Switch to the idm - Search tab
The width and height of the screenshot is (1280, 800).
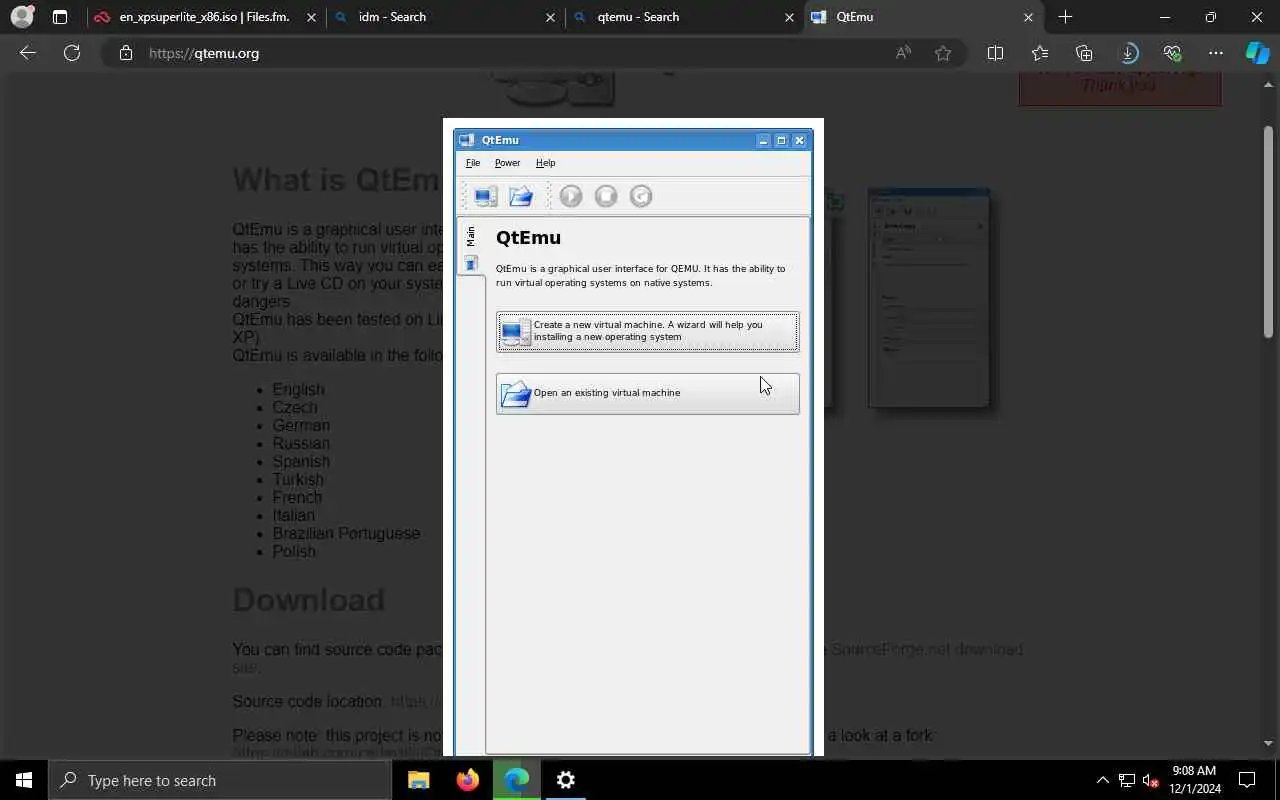[445, 17]
